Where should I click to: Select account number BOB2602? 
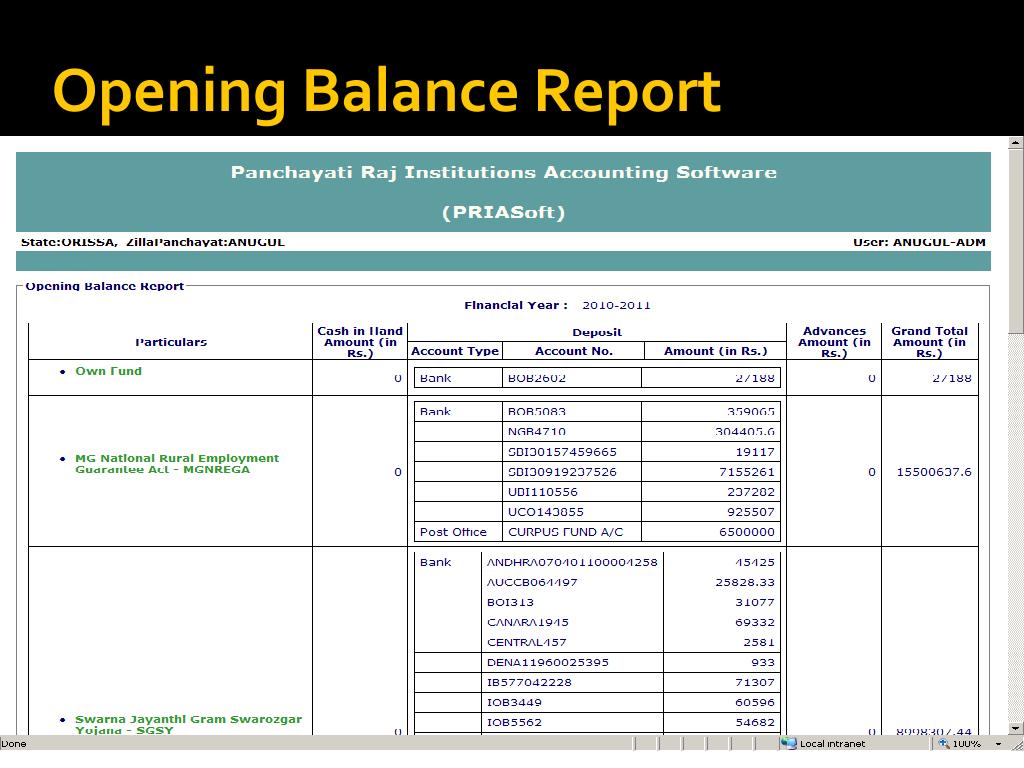coord(537,377)
